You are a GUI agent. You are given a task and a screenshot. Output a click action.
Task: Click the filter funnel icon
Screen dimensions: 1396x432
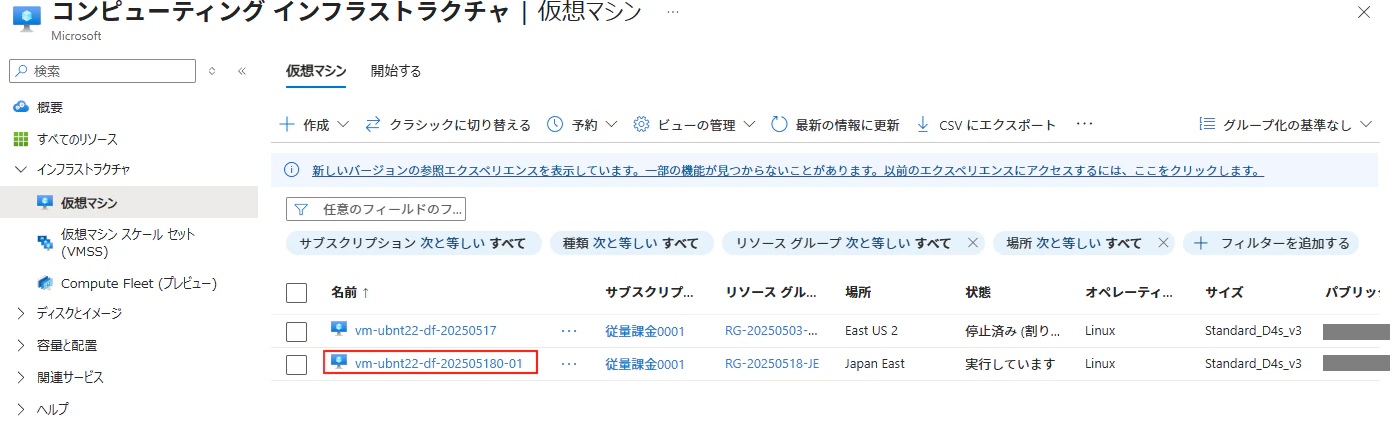click(x=301, y=209)
